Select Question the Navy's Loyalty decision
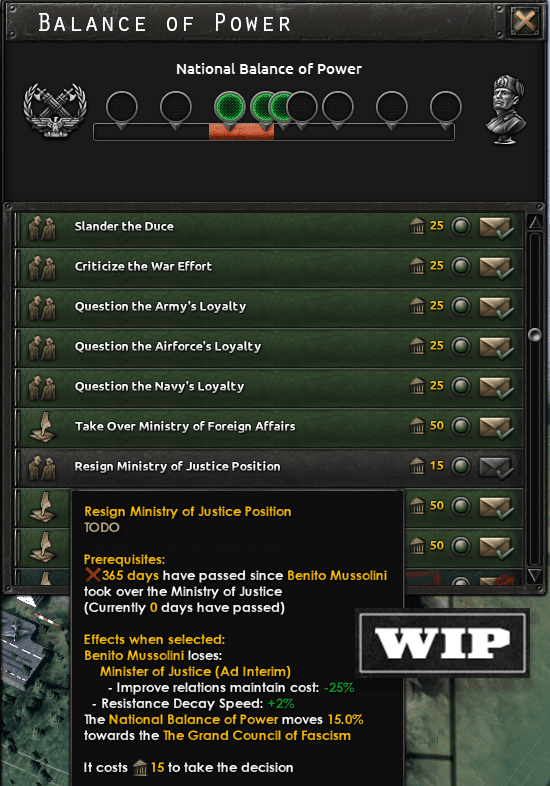This screenshot has height=786, width=550. coord(269,387)
